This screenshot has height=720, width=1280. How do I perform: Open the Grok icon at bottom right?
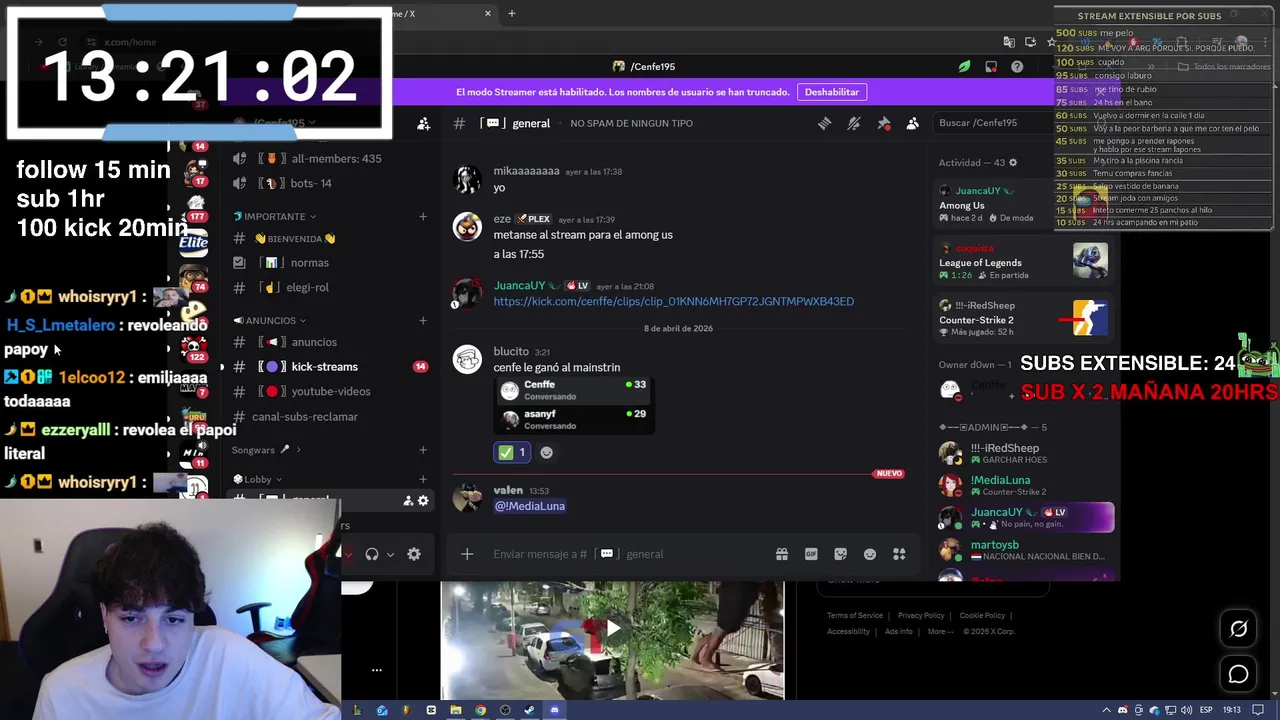coord(1238,629)
